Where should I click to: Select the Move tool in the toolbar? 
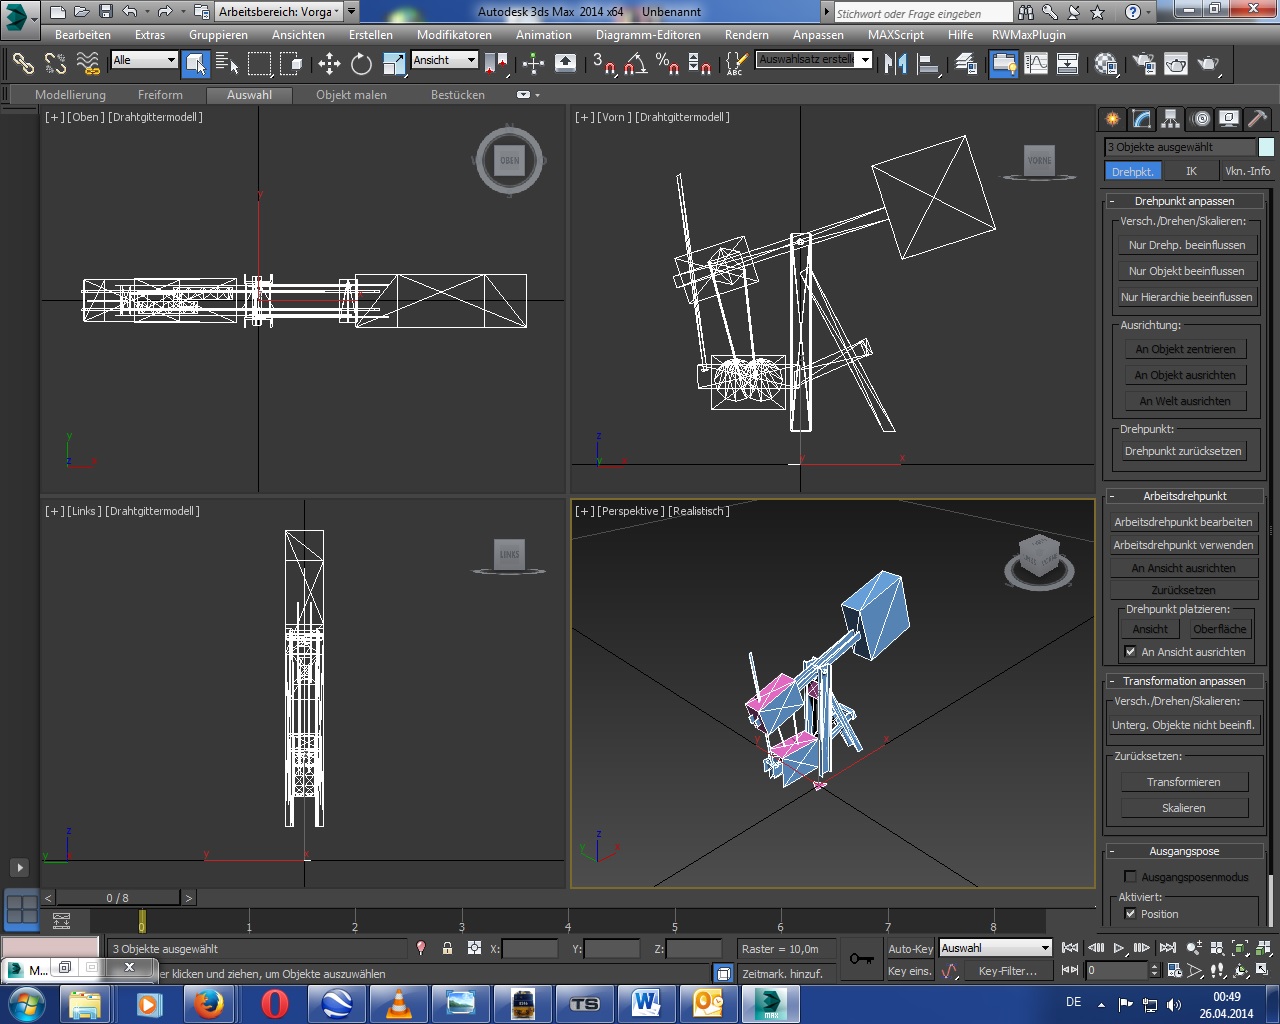point(329,64)
